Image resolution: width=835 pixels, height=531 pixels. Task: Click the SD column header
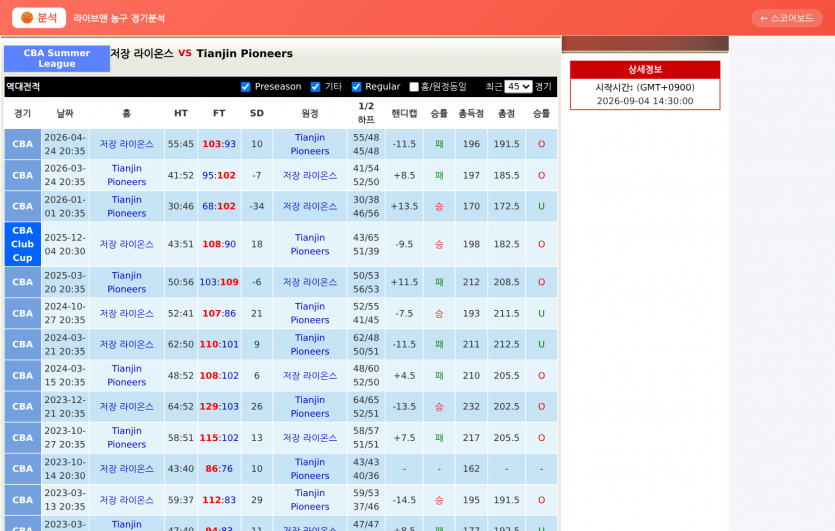(257, 113)
